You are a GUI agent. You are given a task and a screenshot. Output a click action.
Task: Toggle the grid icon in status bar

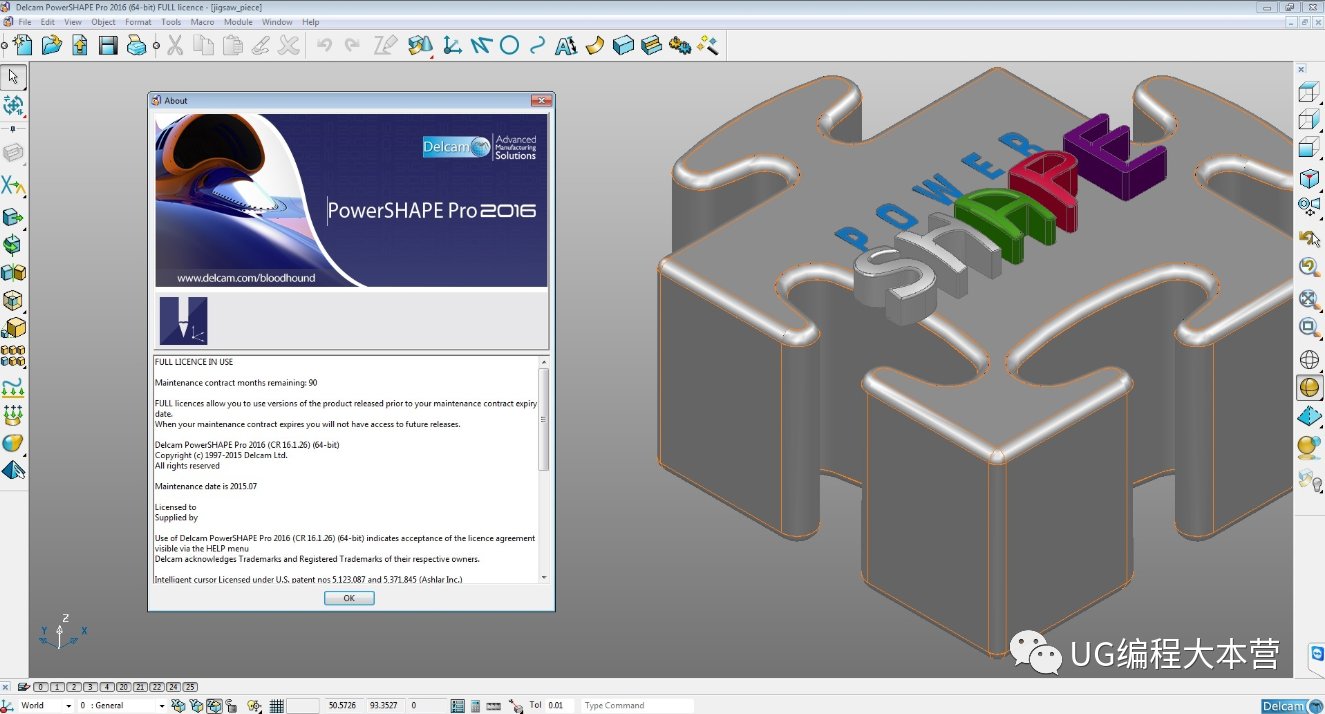[x=277, y=706]
